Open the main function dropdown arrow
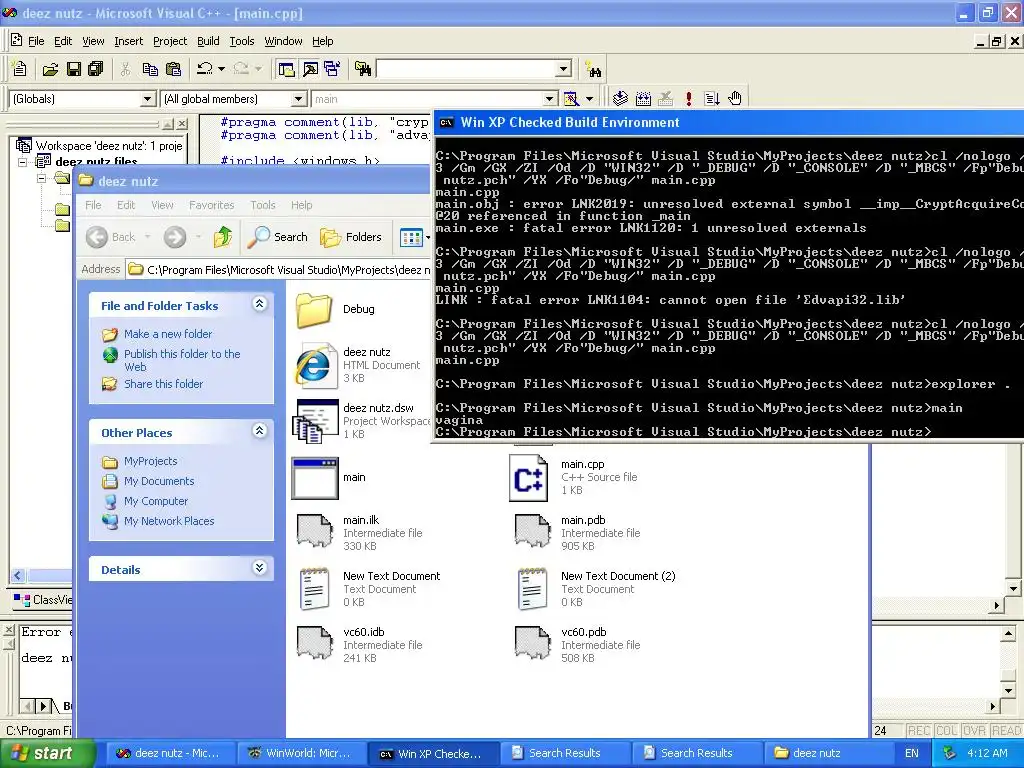1024x768 pixels. (550, 99)
